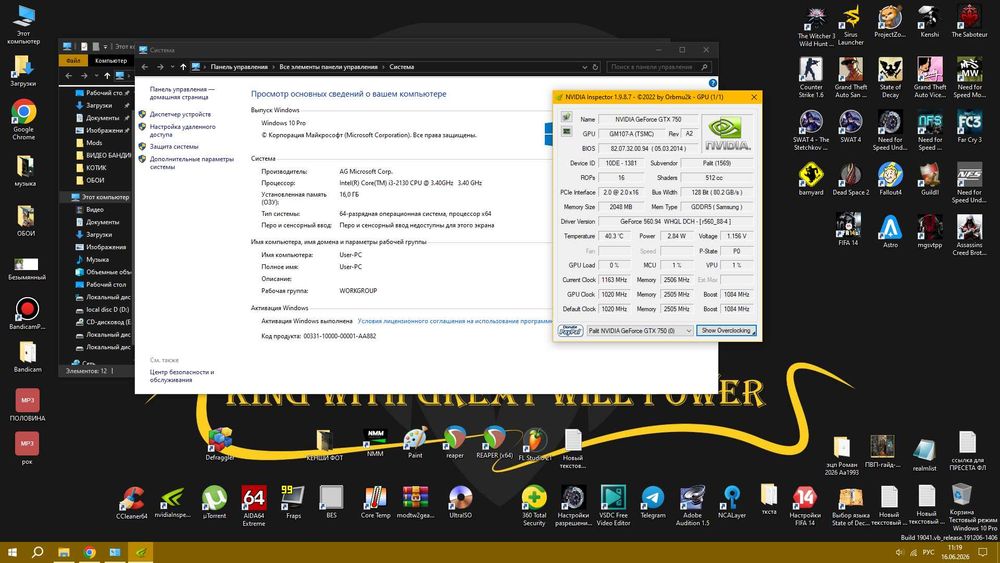Click the Windows Start button
This screenshot has height=563, width=1000.
12,552
